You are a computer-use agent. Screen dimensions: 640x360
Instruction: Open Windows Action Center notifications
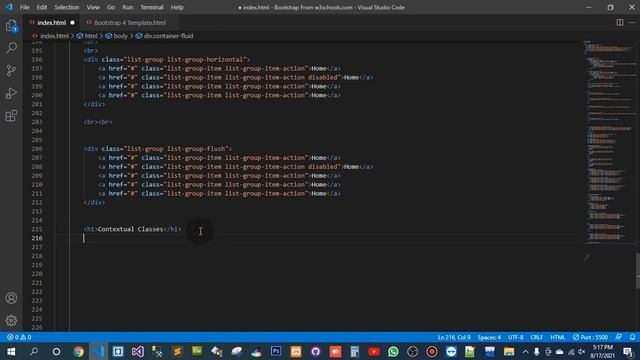(629, 351)
